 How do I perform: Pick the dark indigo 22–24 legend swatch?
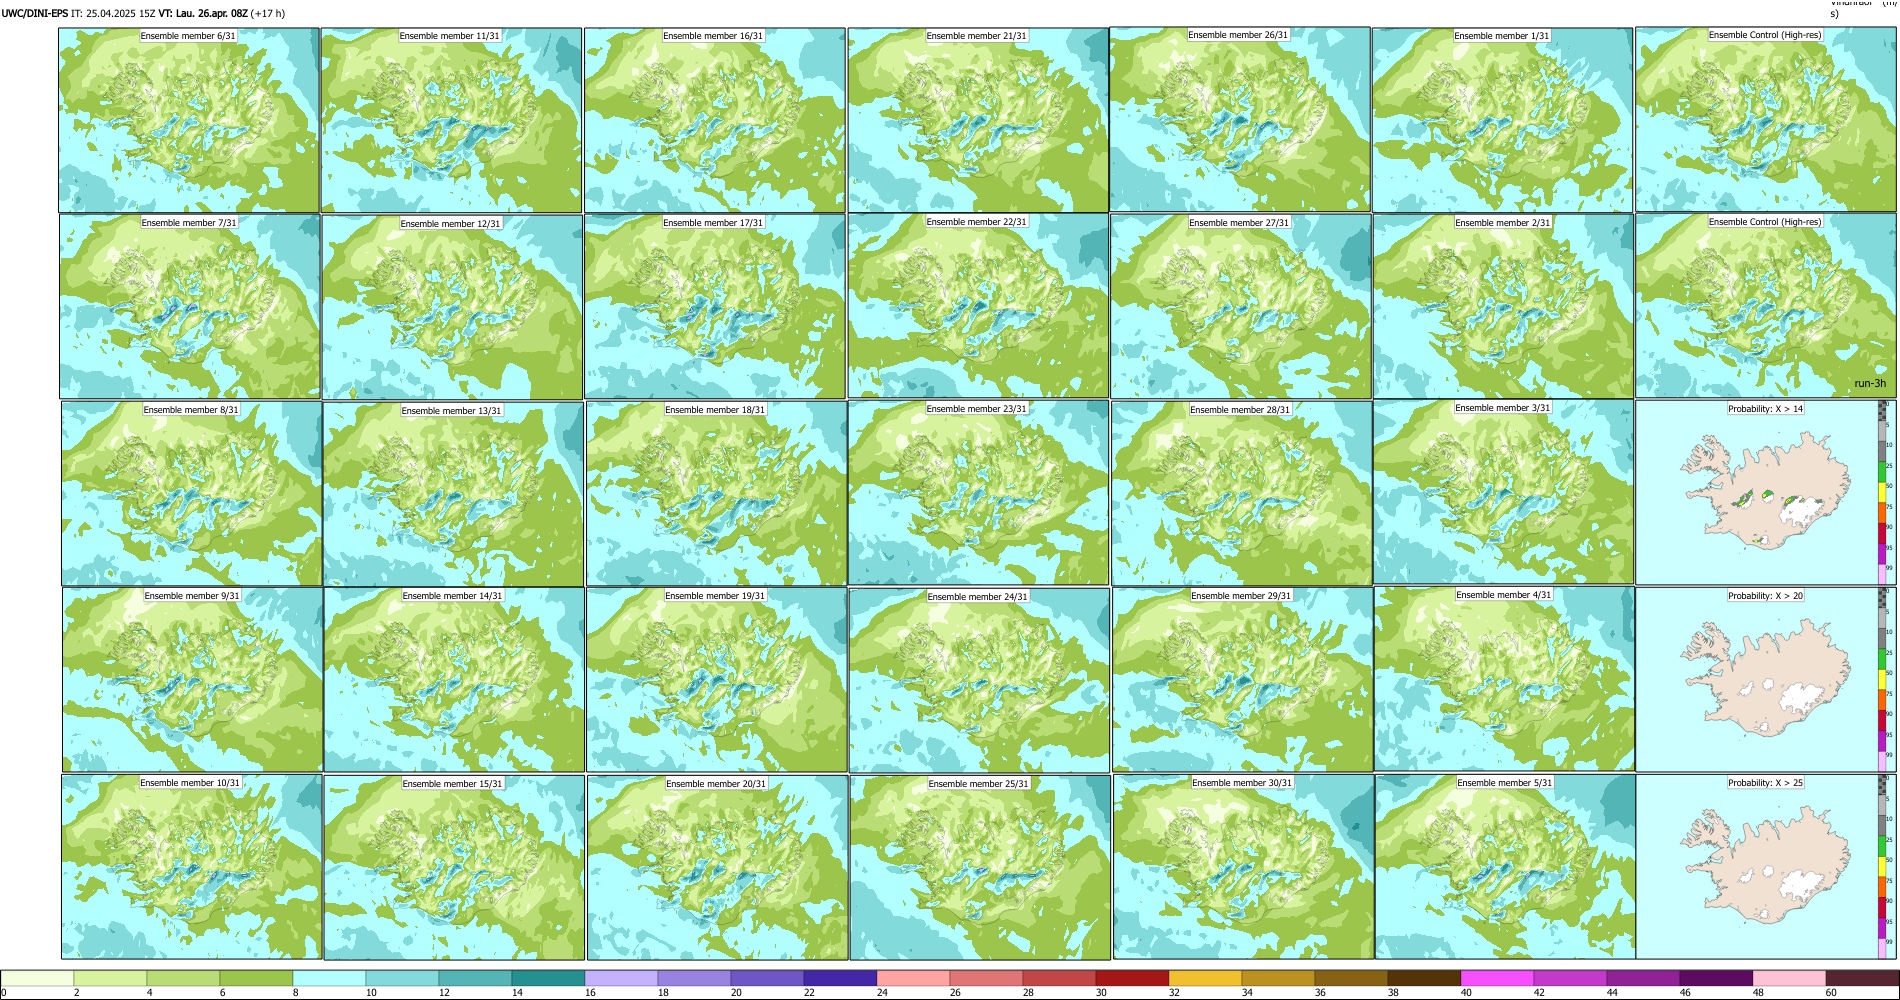[840, 978]
